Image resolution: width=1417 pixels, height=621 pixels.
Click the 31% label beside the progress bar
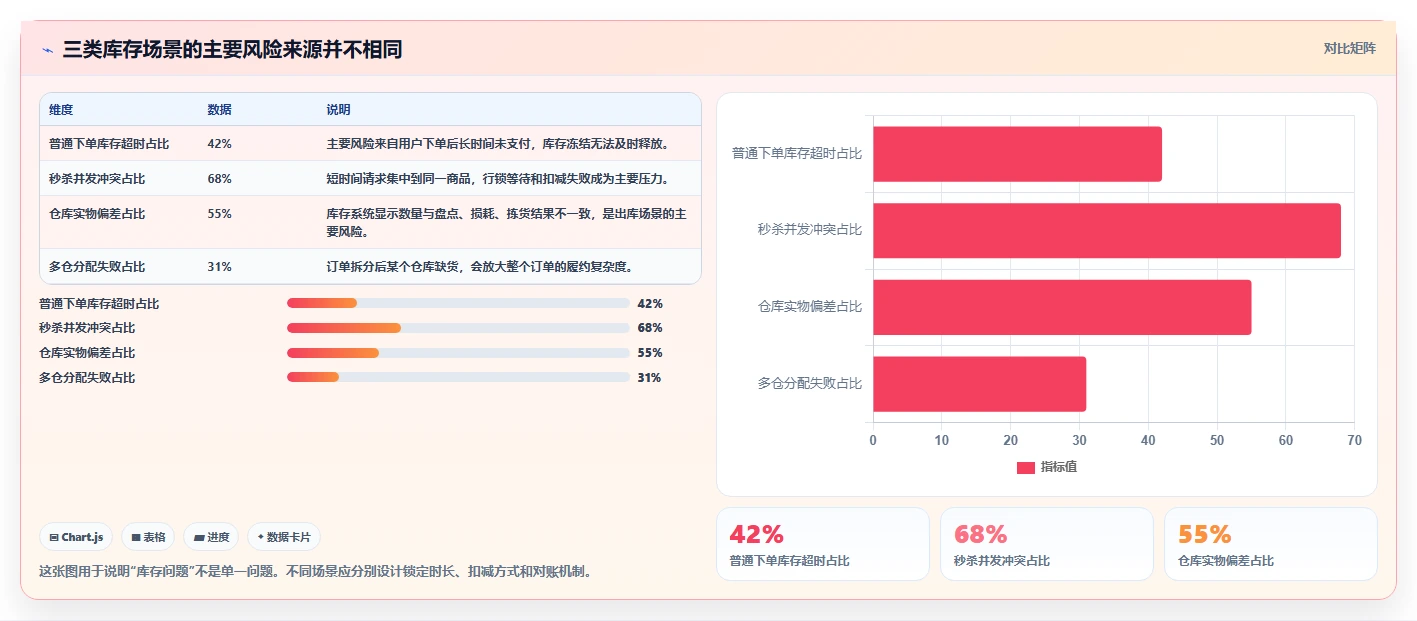[649, 378]
